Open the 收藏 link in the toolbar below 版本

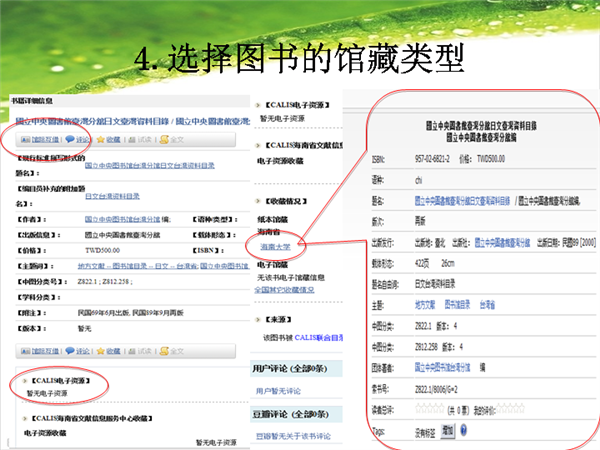tap(113, 351)
